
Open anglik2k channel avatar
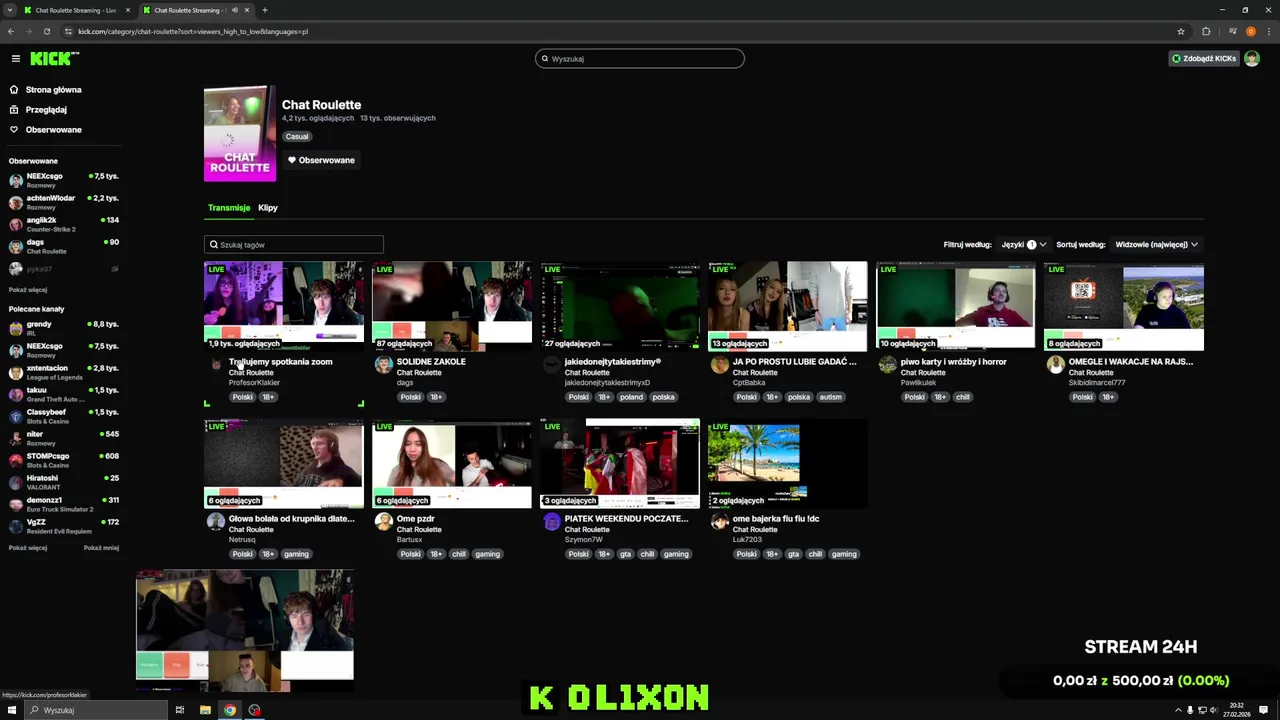pos(16,225)
